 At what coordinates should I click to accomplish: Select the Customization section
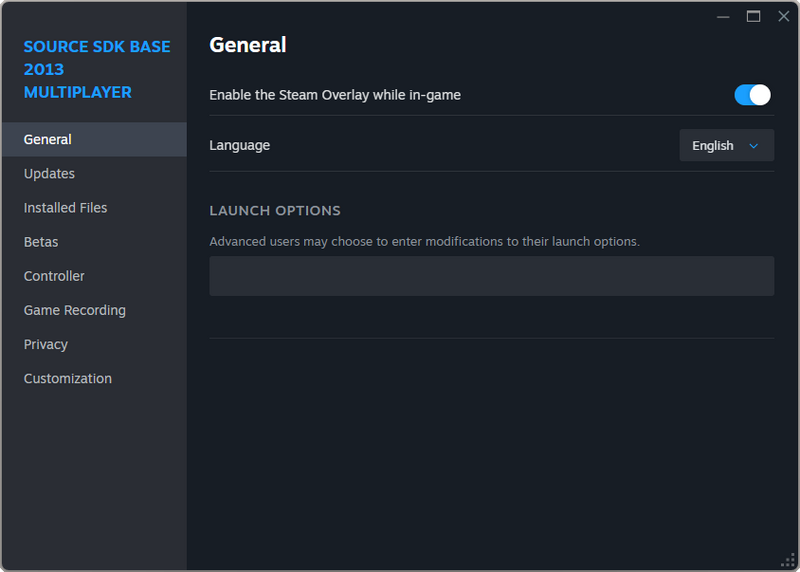coord(94,379)
